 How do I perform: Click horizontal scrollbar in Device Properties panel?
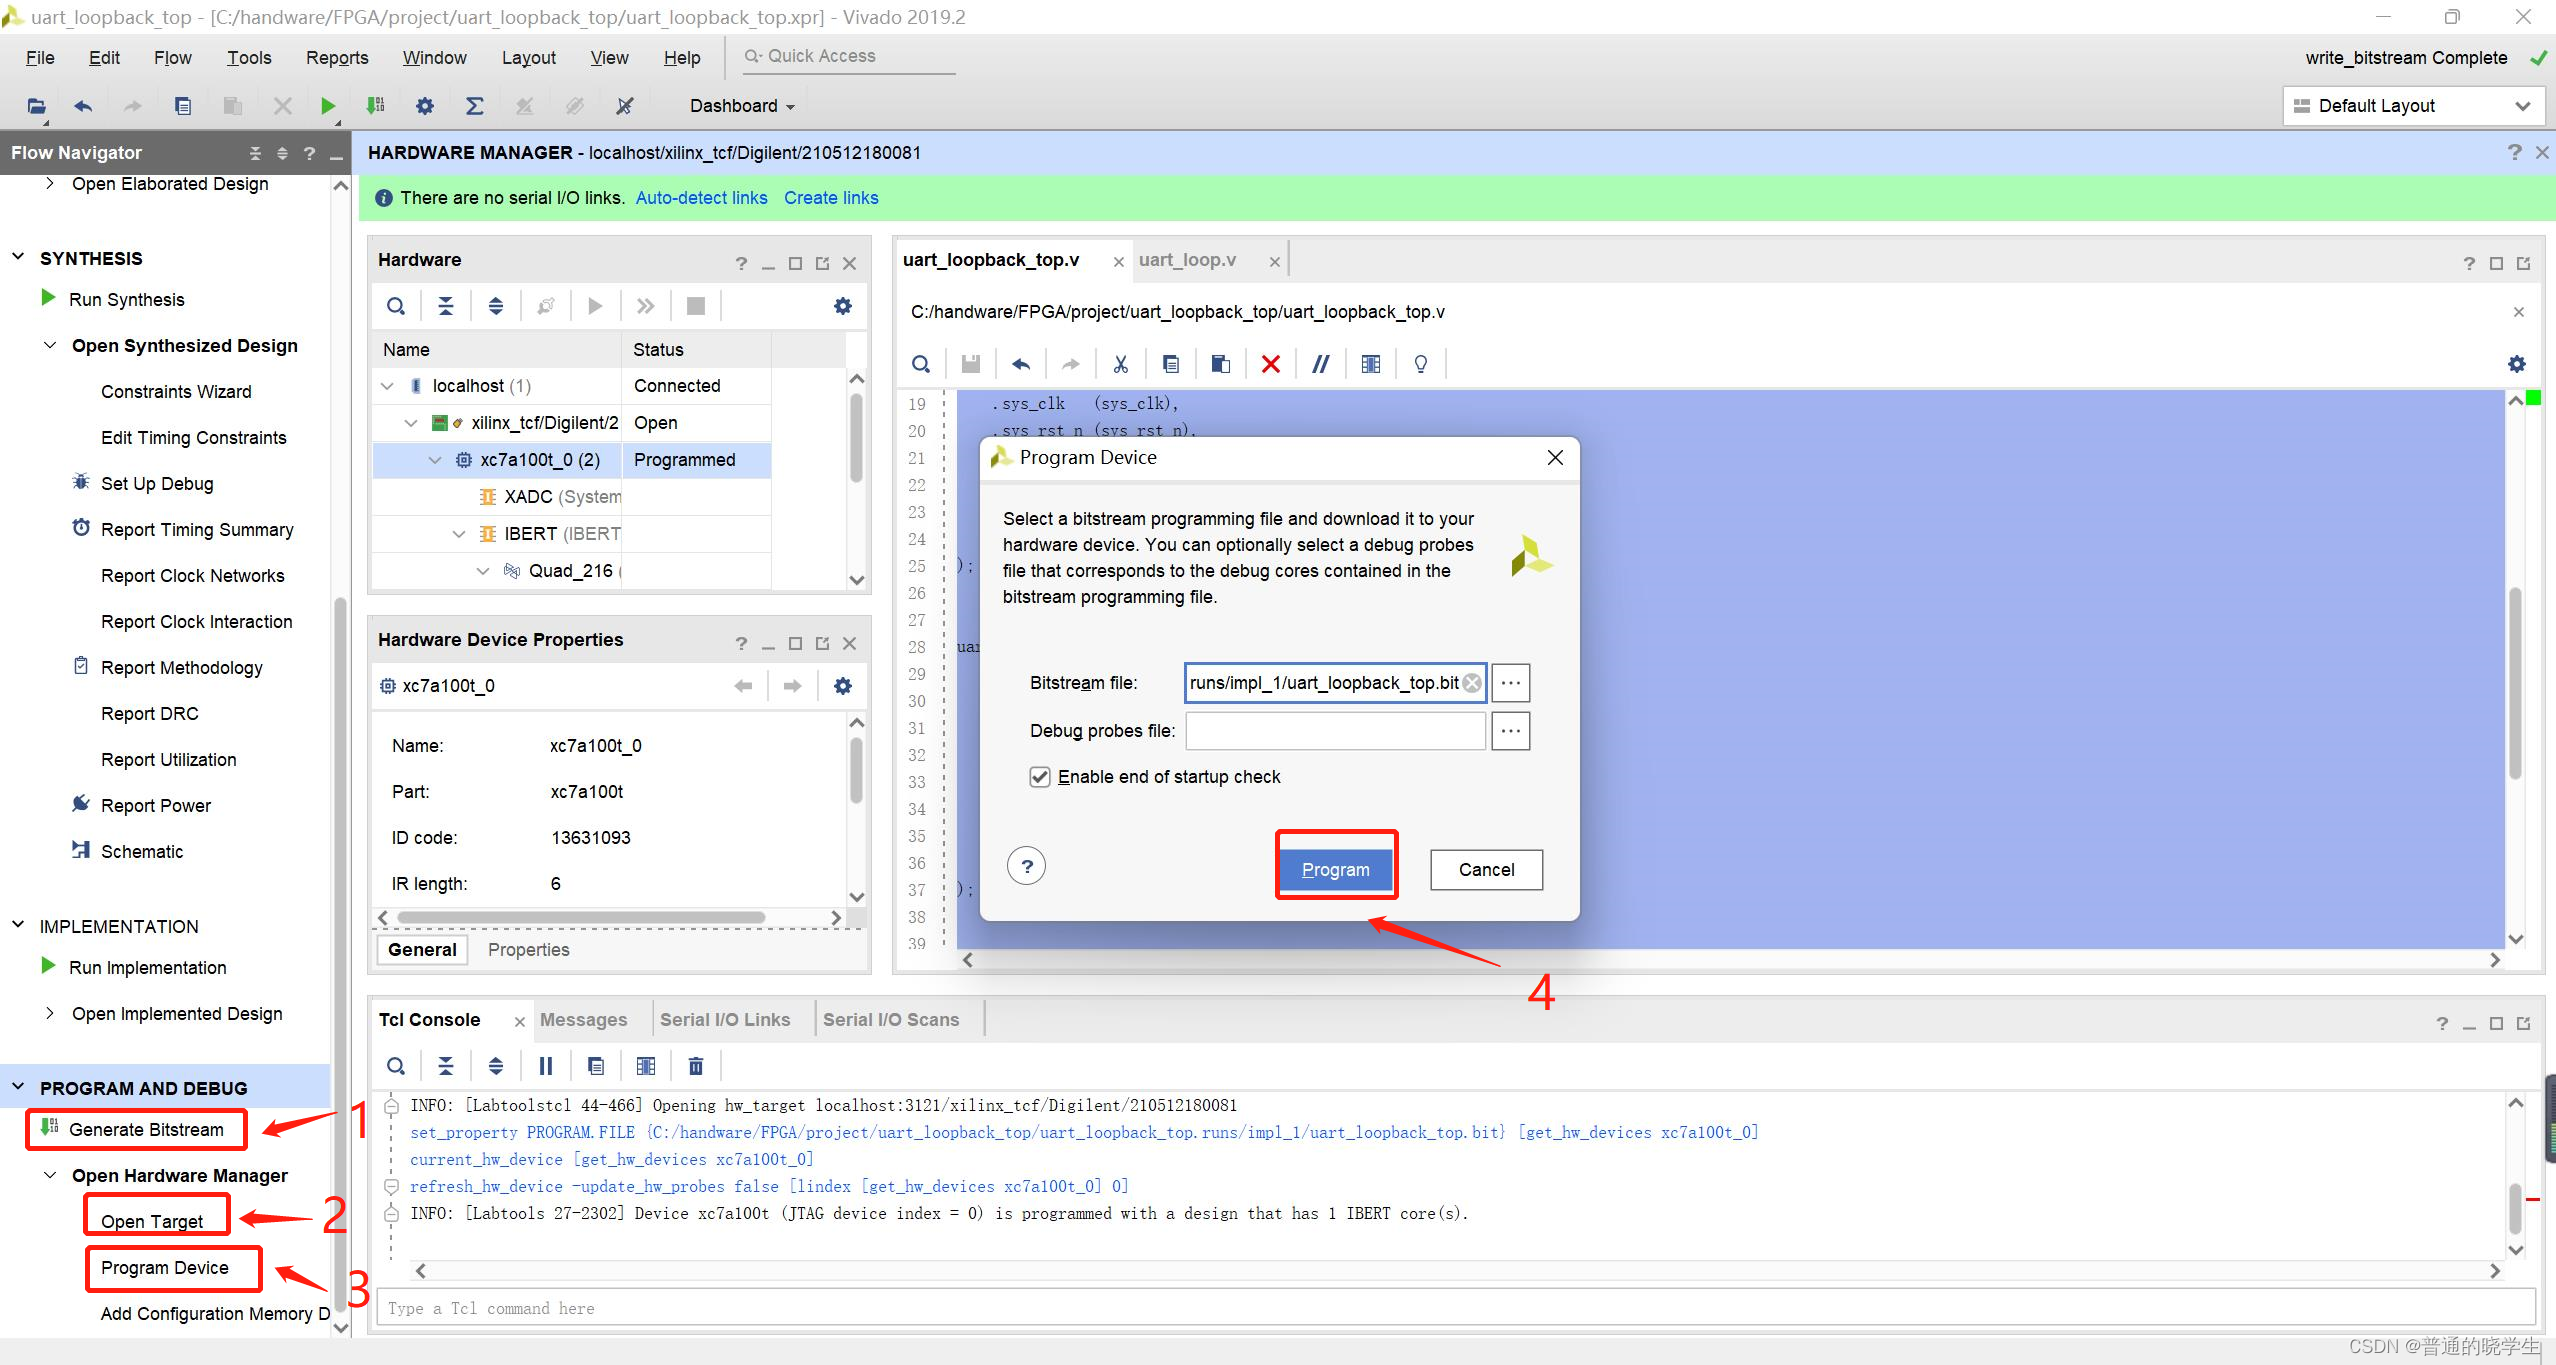pos(582,918)
